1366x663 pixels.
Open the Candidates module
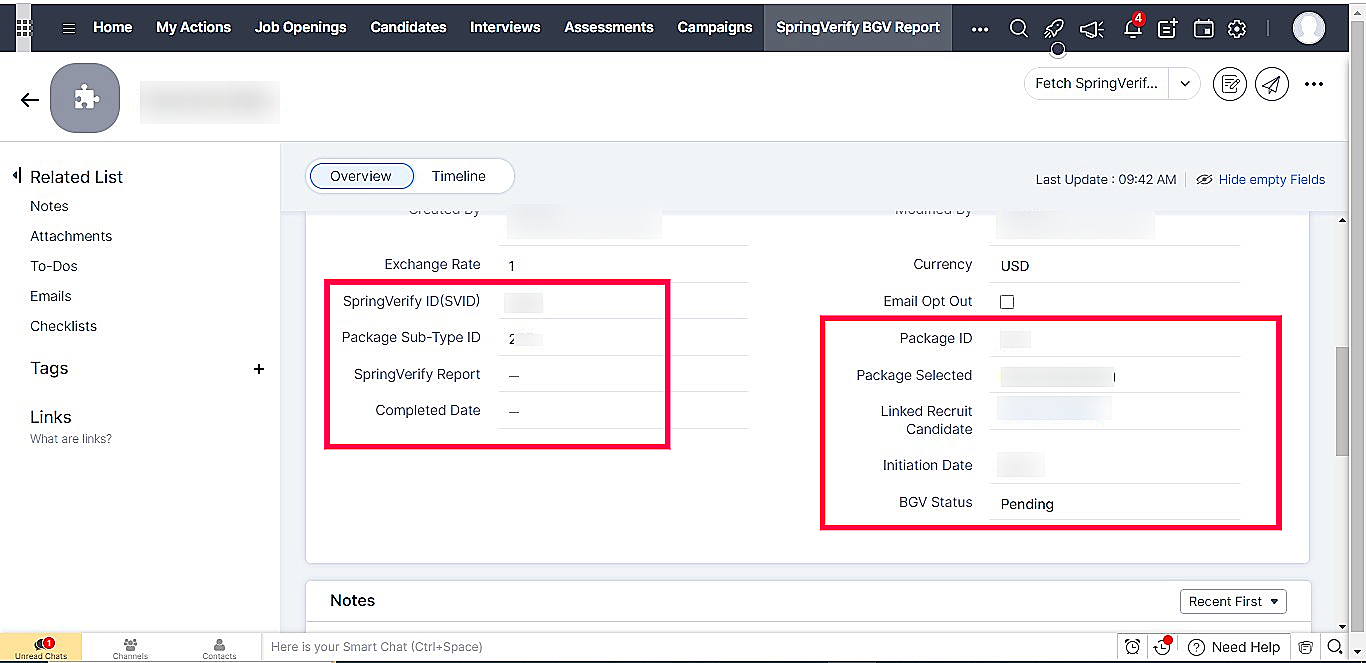[409, 27]
